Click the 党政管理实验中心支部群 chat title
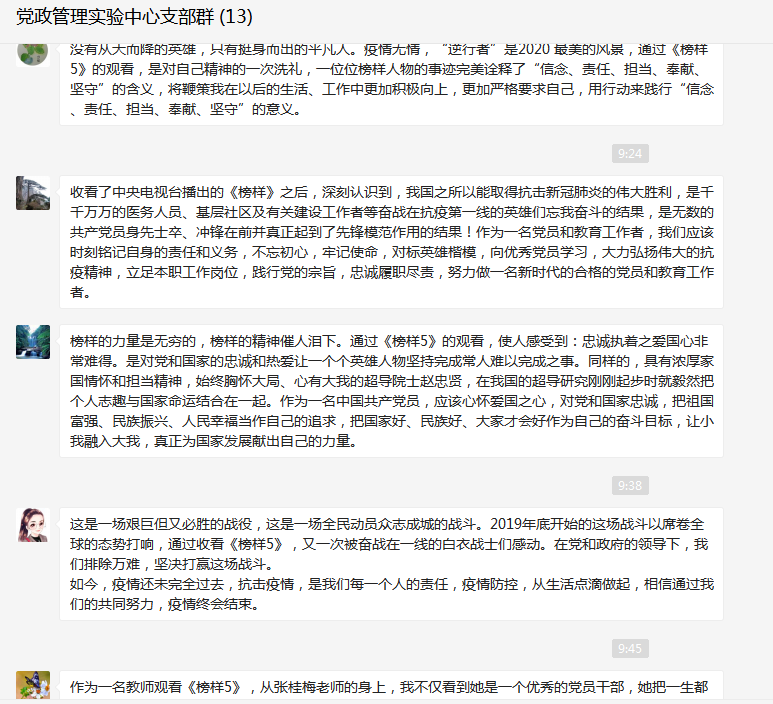Screen dimensions: 773x704 [115, 17]
